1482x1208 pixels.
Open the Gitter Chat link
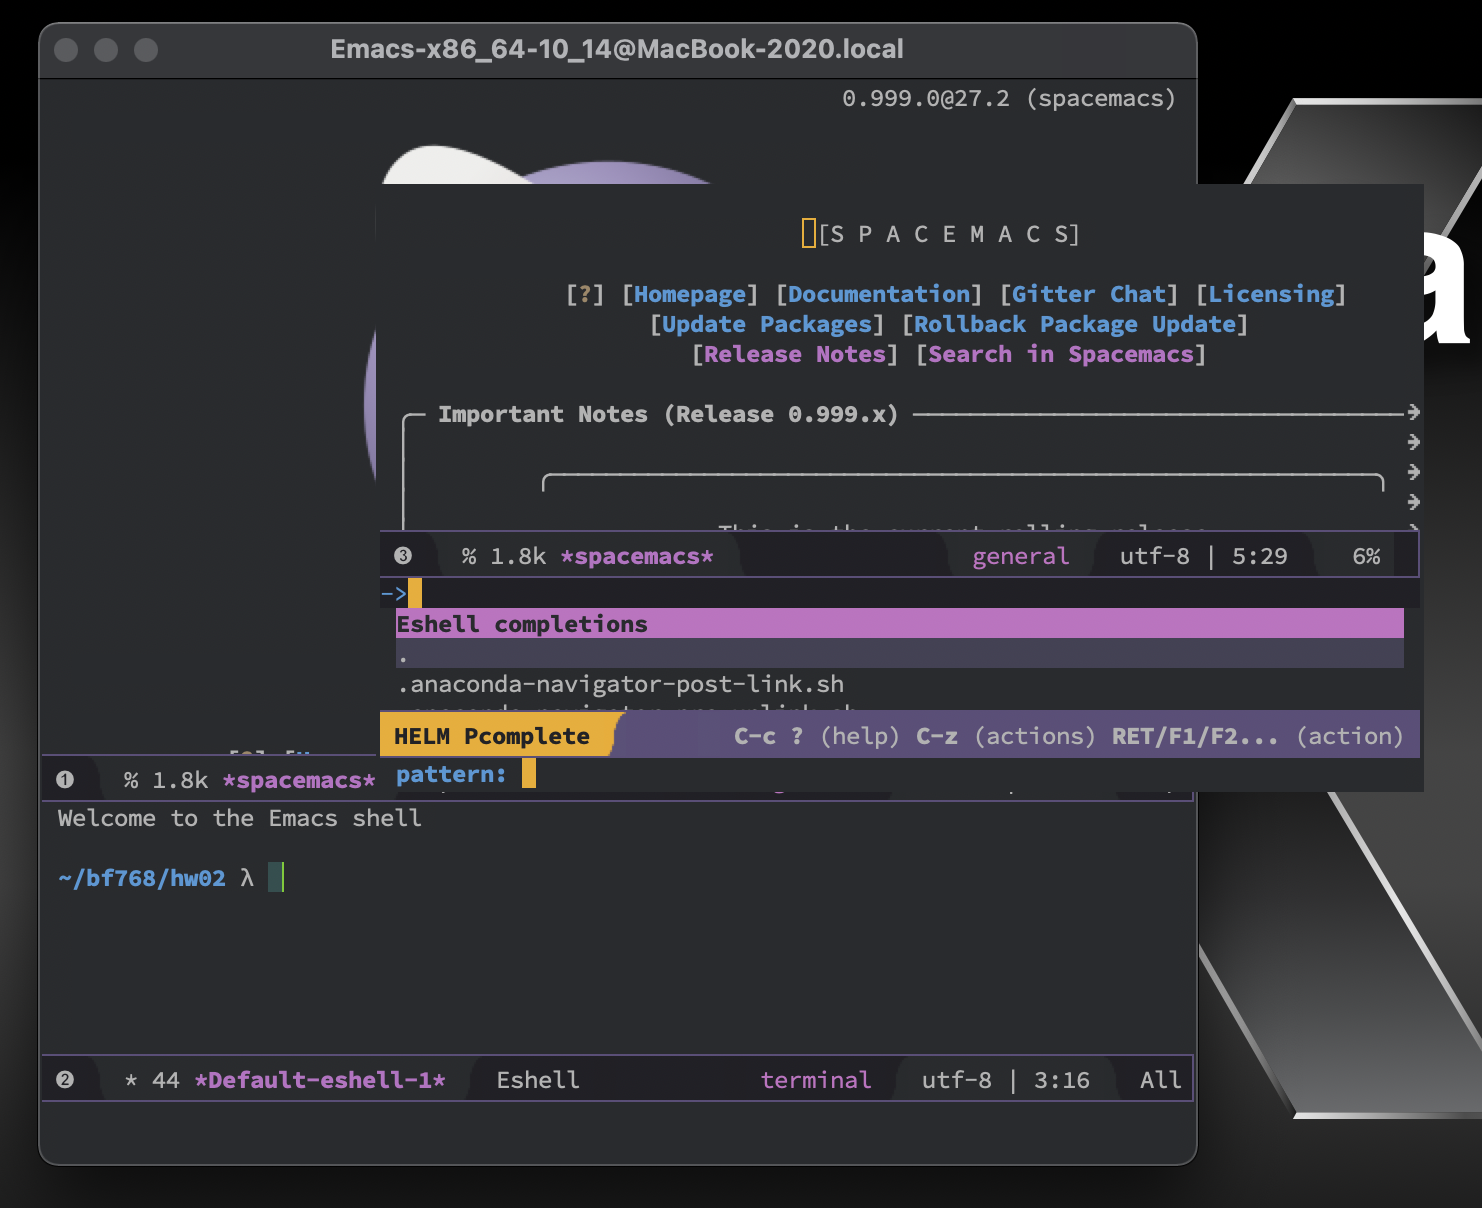click(1088, 293)
